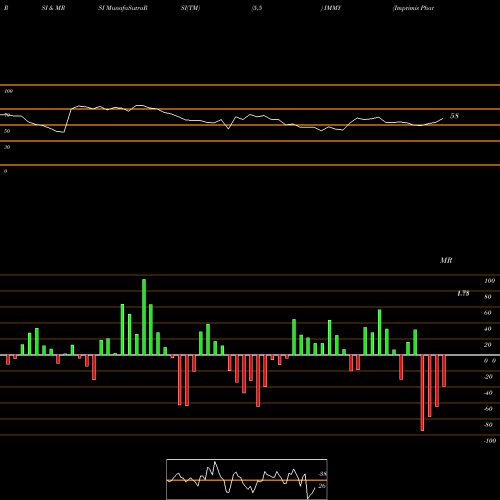
Task: Click the '(Imprimis Phar' company name text
Action: (x=413, y=8)
